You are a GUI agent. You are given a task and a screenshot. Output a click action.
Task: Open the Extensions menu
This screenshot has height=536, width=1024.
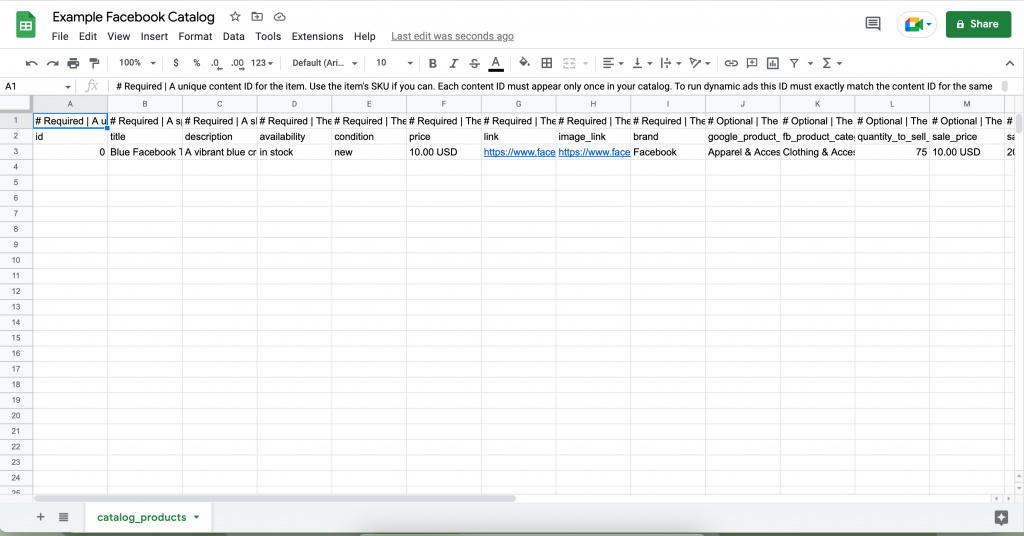pyautogui.click(x=317, y=37)
